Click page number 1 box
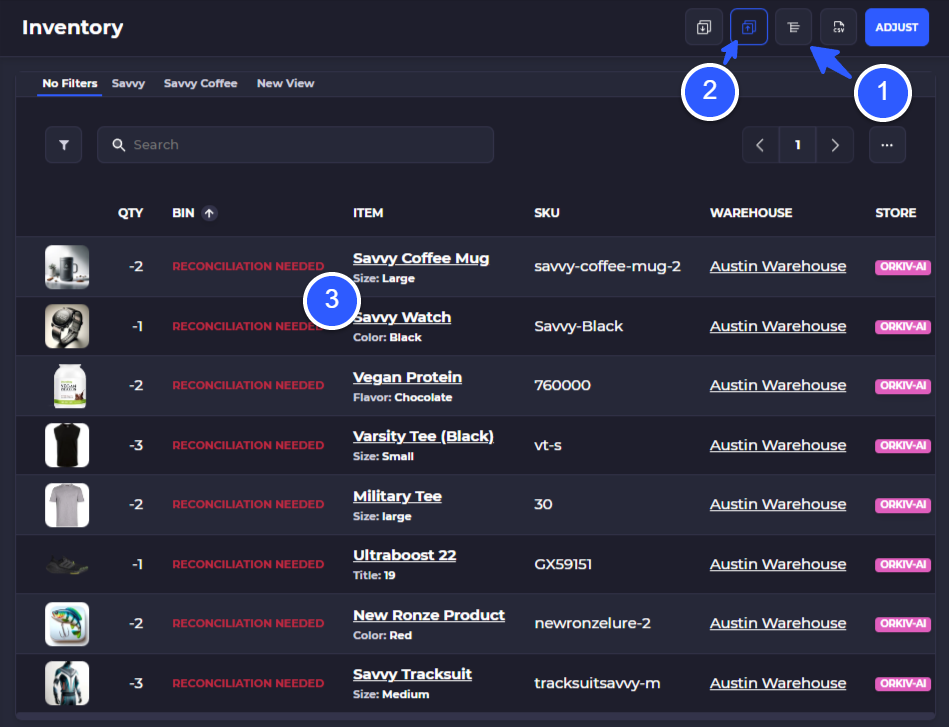 tap(798, 145)
